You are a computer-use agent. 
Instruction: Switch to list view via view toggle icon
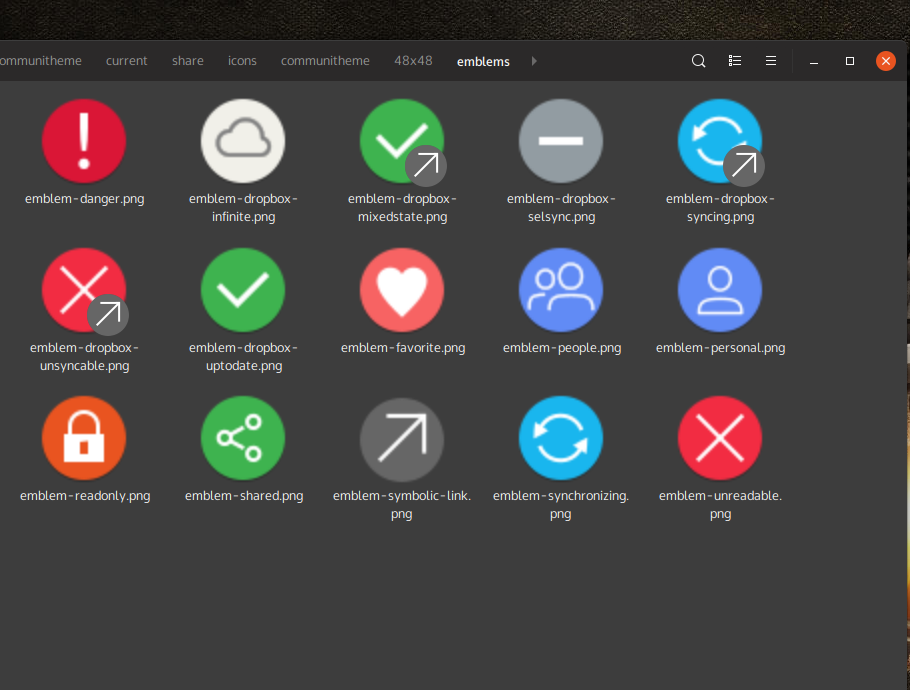coord(735,61)
